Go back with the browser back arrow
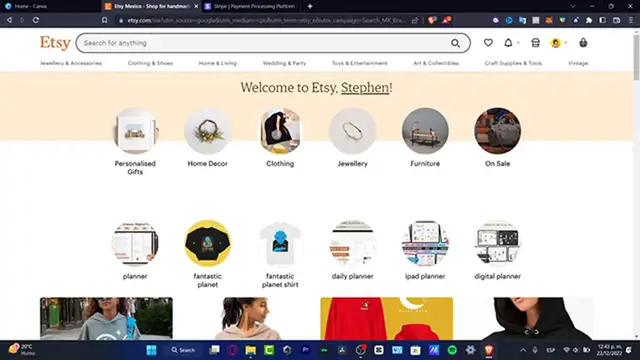This screenshot has height=360, width=640. [x=9, y=20]
